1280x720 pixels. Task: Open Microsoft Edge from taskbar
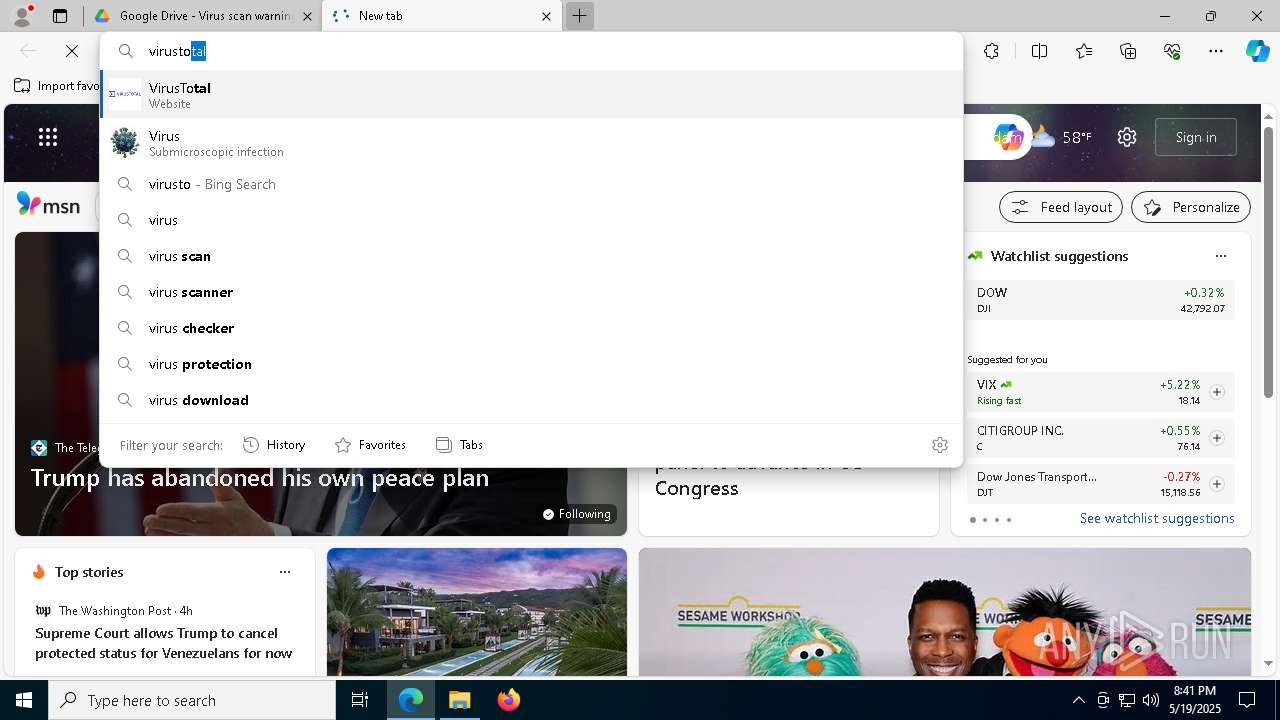[x=411, y=700]
